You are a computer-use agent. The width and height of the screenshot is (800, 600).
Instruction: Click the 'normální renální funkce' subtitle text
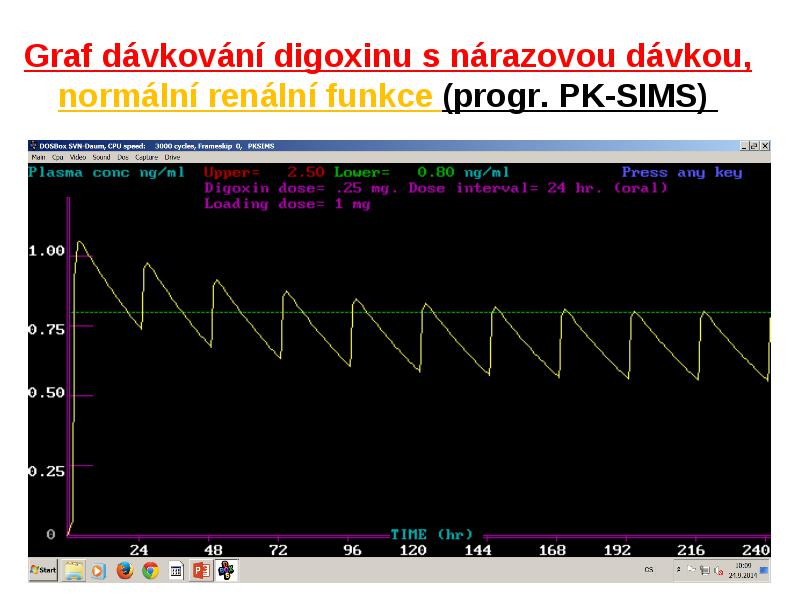[x=245, y=96]
